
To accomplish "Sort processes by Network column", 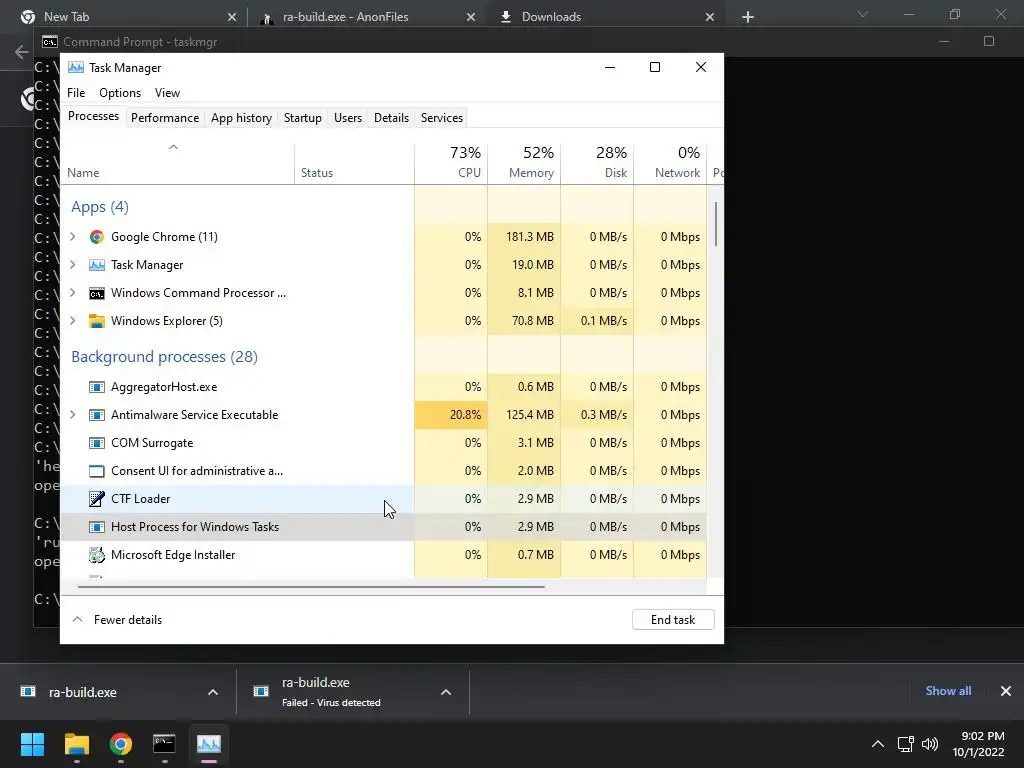I will coord(670,162).
